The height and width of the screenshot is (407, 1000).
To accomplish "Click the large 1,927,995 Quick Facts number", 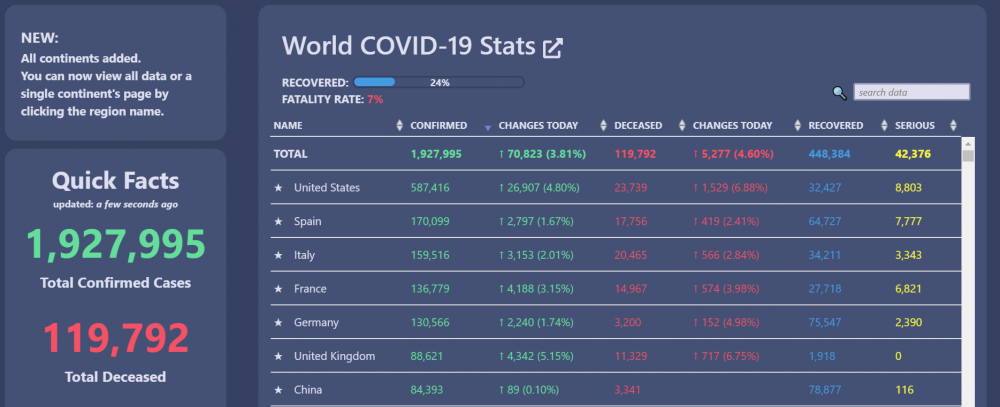I will click(x=115, y=244).
